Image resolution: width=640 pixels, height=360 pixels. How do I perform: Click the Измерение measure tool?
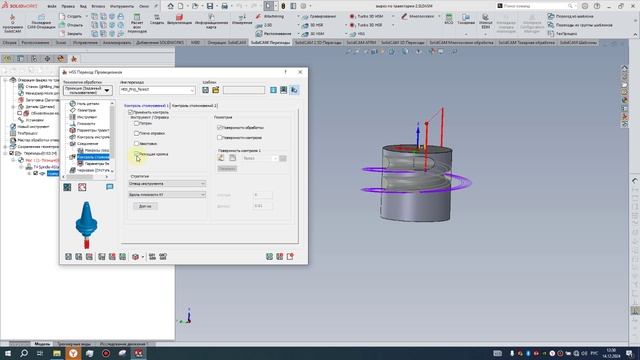point(242,19)
